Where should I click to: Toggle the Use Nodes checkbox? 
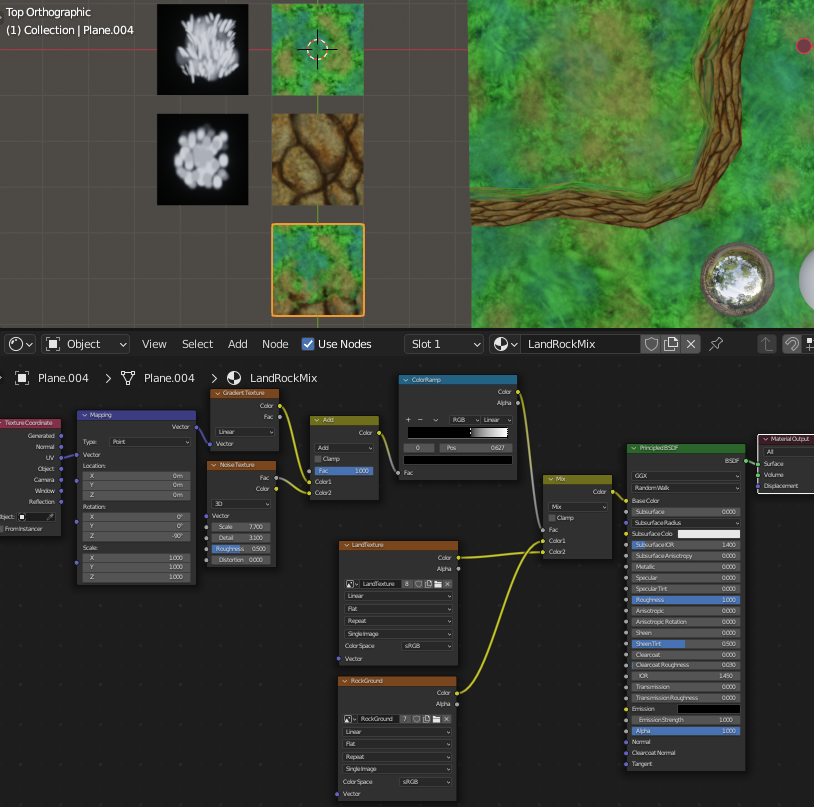(308, 344)
